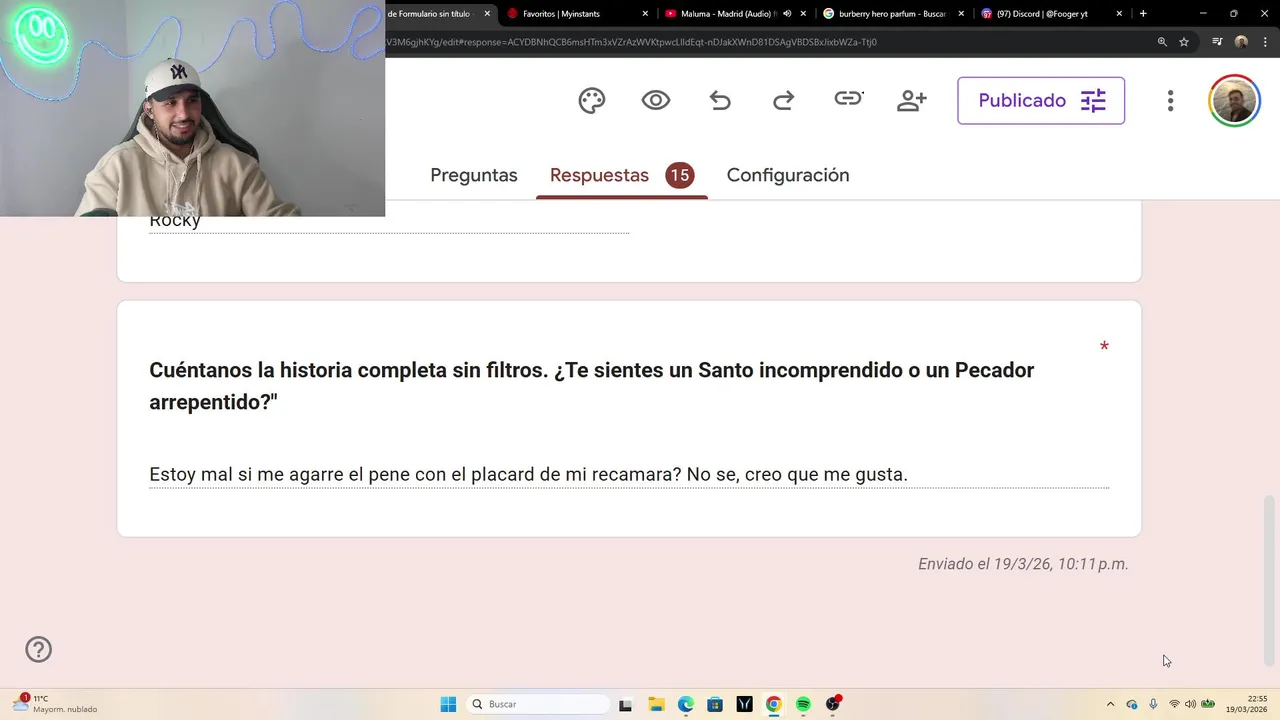Bookmark this page with the star
Viewport: 1280px width, 720px height.
click(1184, 42)
